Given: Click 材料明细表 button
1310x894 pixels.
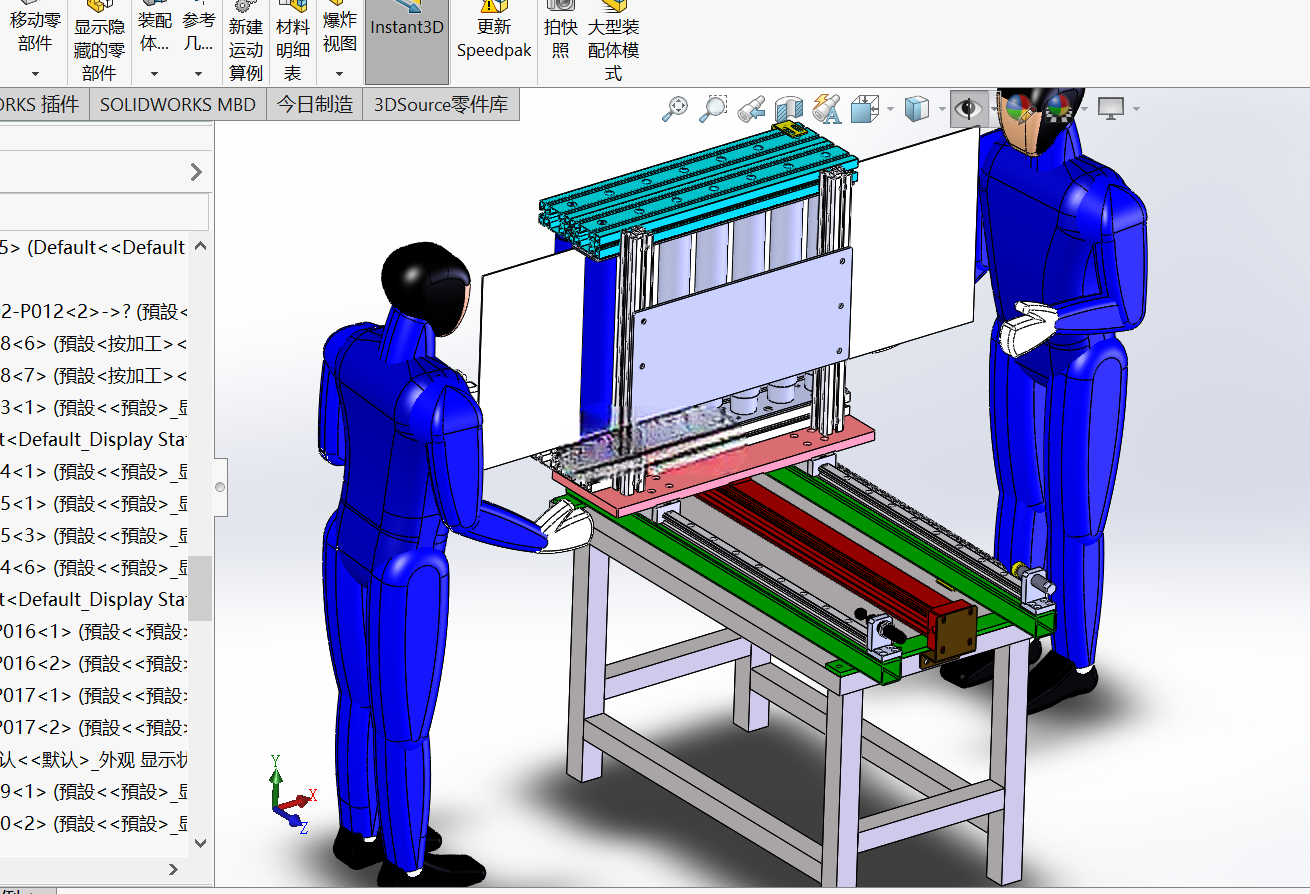Looking at the screenshot, I should tap(293, 42).
